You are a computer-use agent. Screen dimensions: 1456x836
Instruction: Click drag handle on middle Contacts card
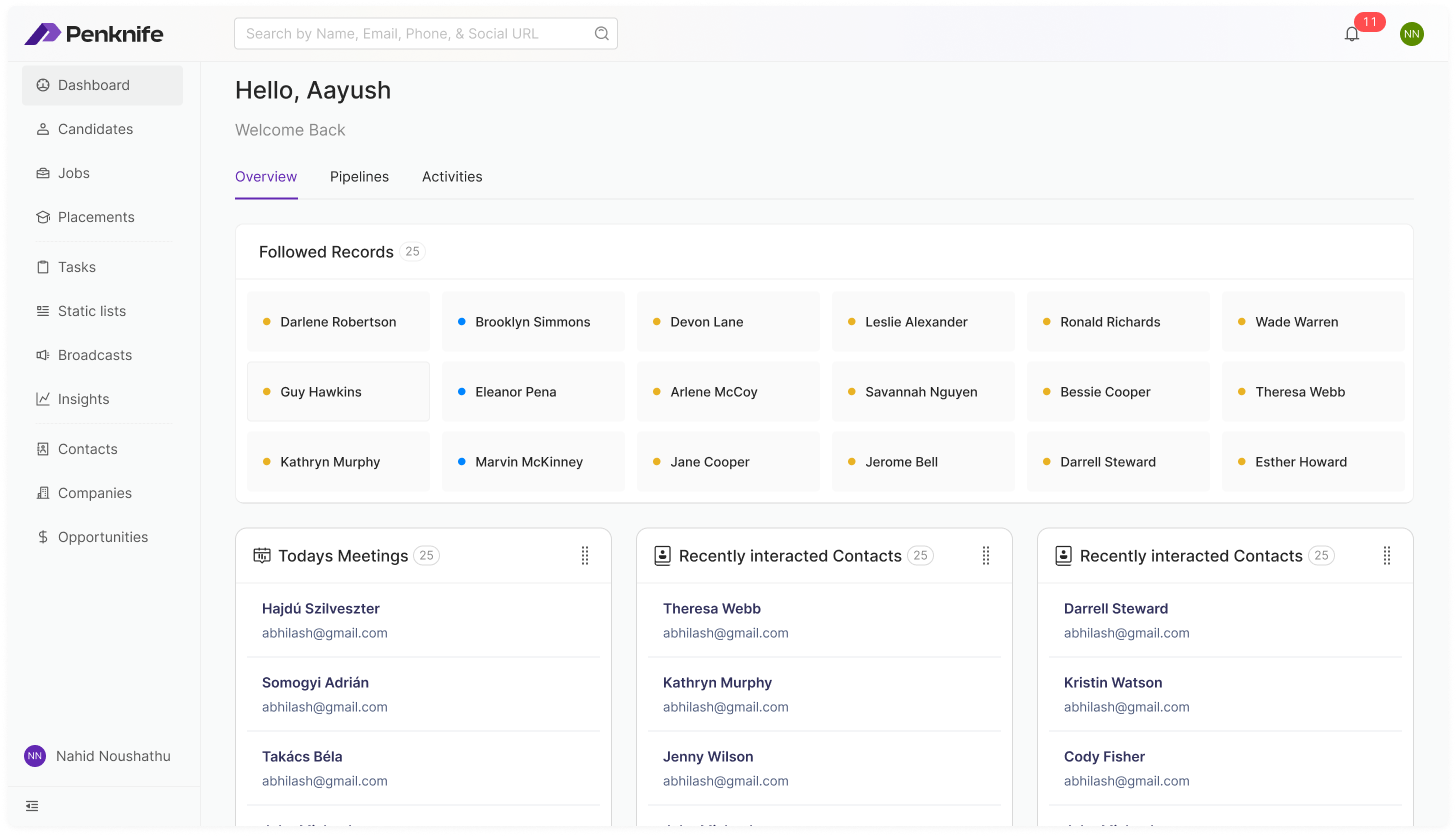pos(986,556)
